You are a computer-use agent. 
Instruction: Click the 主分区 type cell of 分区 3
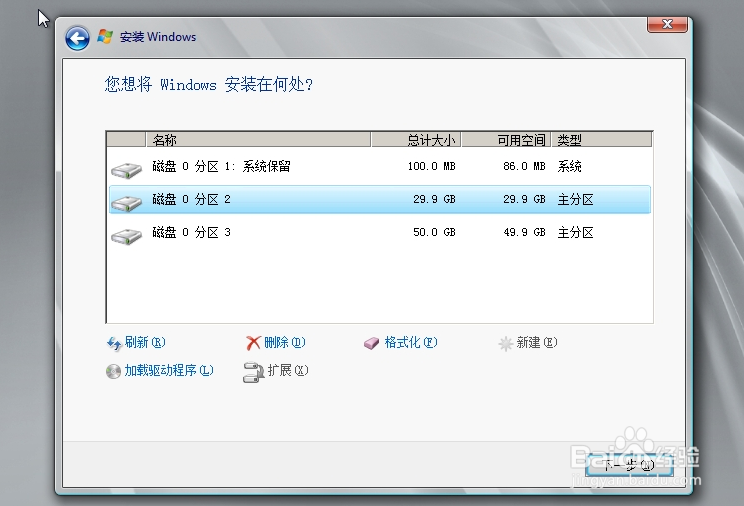[576, 233]
